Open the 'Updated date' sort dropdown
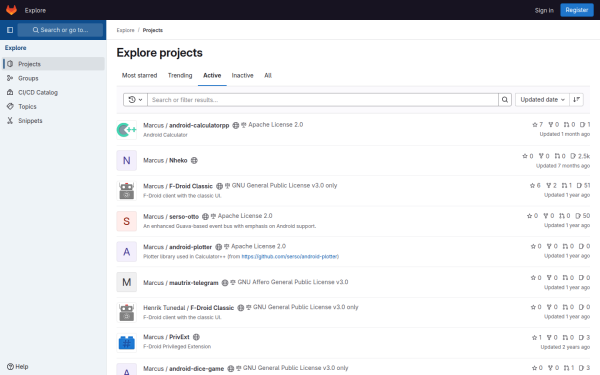600x375 pixels. (542, 99)
